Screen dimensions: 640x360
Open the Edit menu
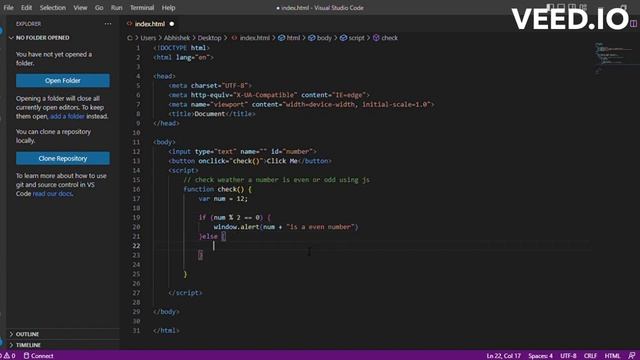point(27,8)
